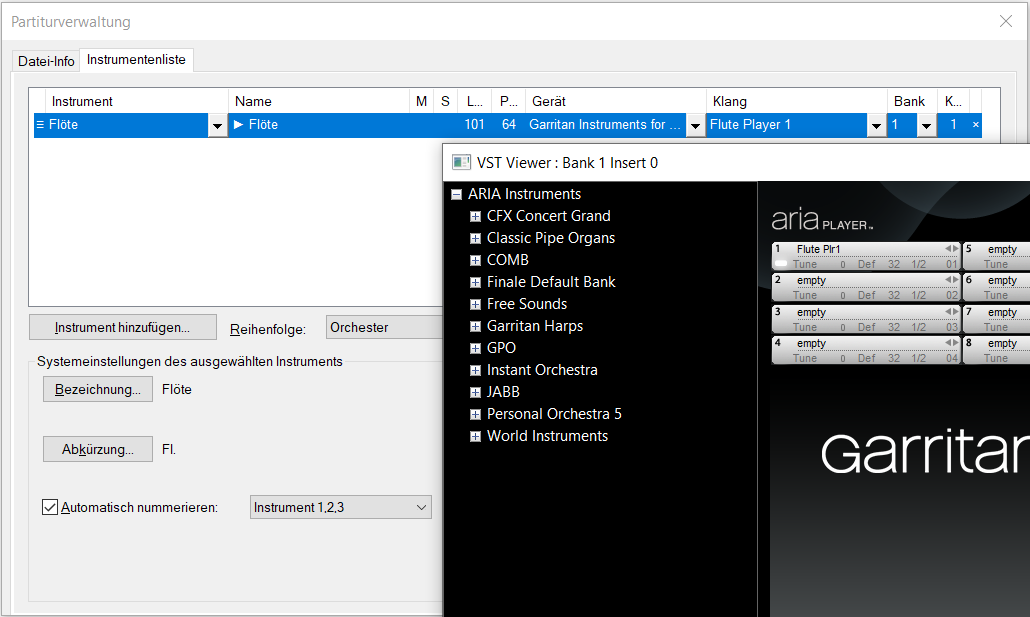Collapse the ARIA Instruments tree node
Image resolution: width=1030 pixels, height=617 pixels.
click(457, 194)
